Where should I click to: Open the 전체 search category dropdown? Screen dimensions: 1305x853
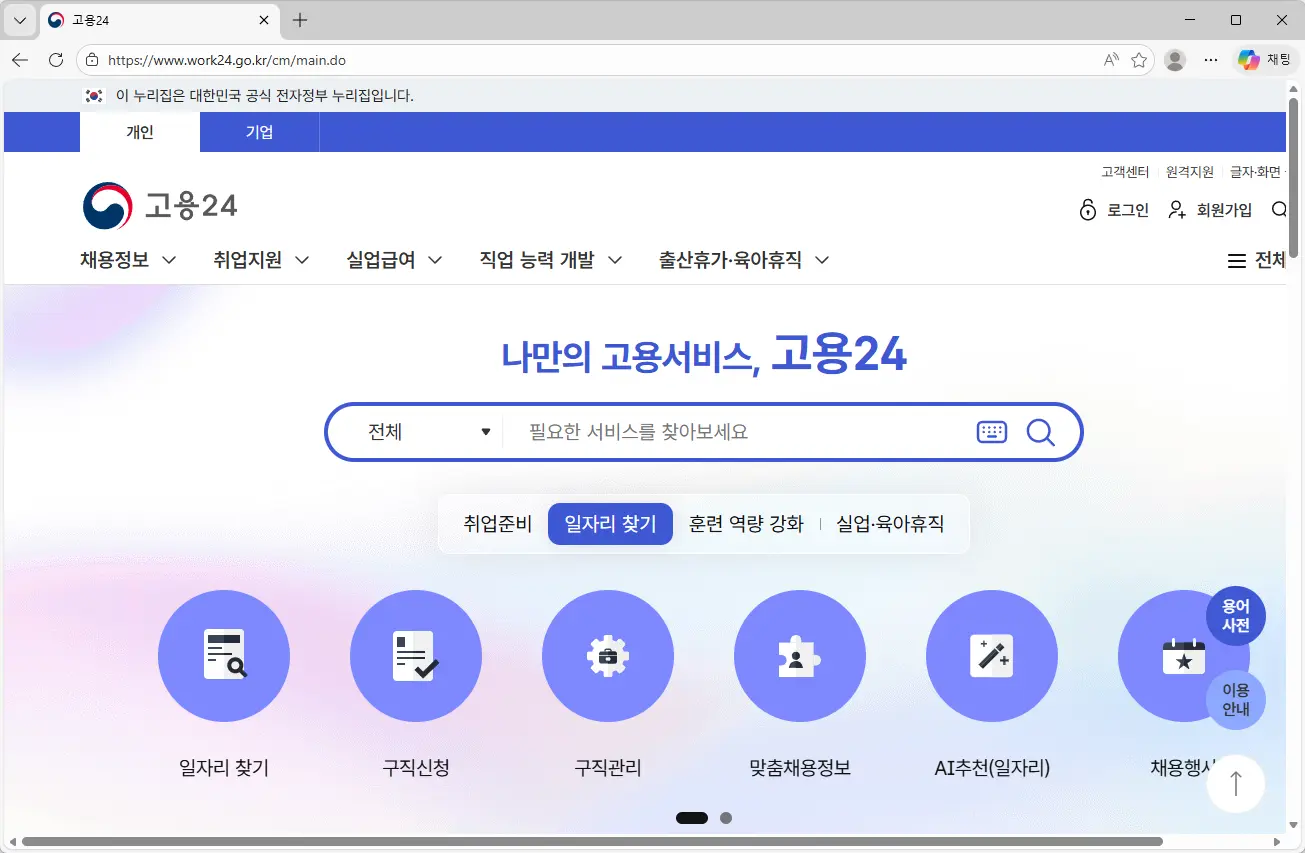click(x=430, y=432)
